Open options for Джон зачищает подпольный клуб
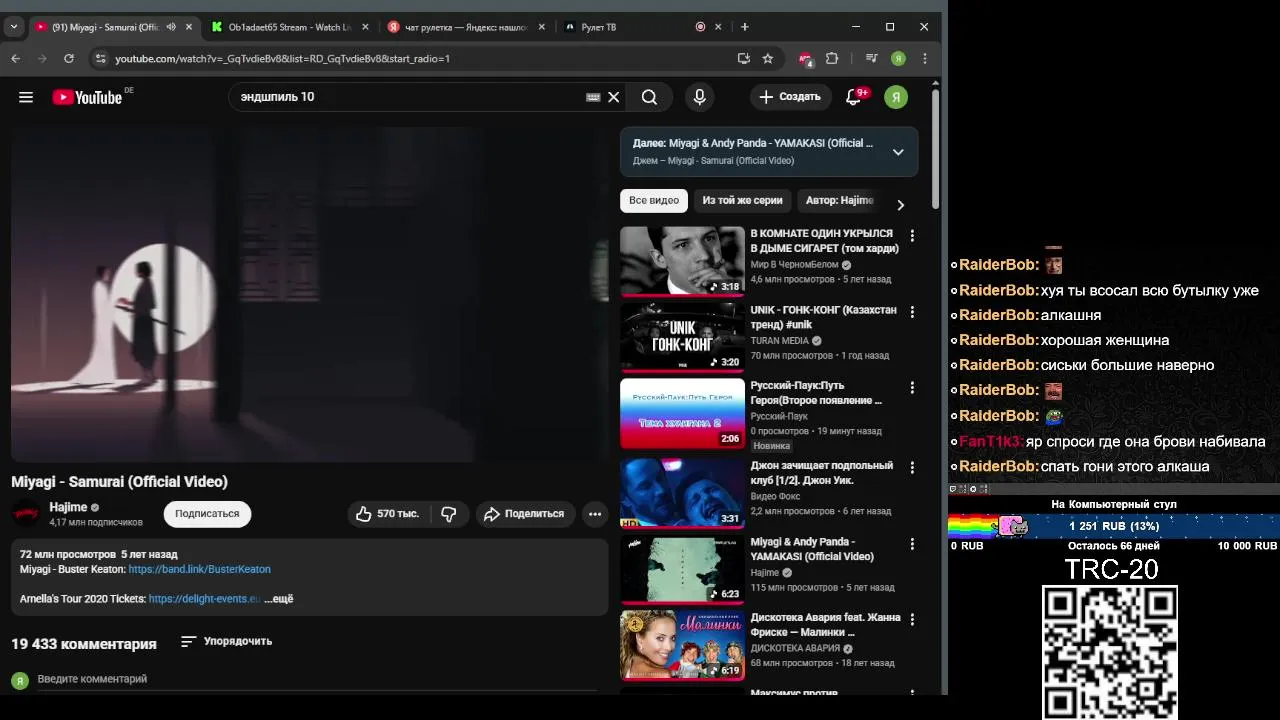The image size is (1280, 720). point(912,467)
